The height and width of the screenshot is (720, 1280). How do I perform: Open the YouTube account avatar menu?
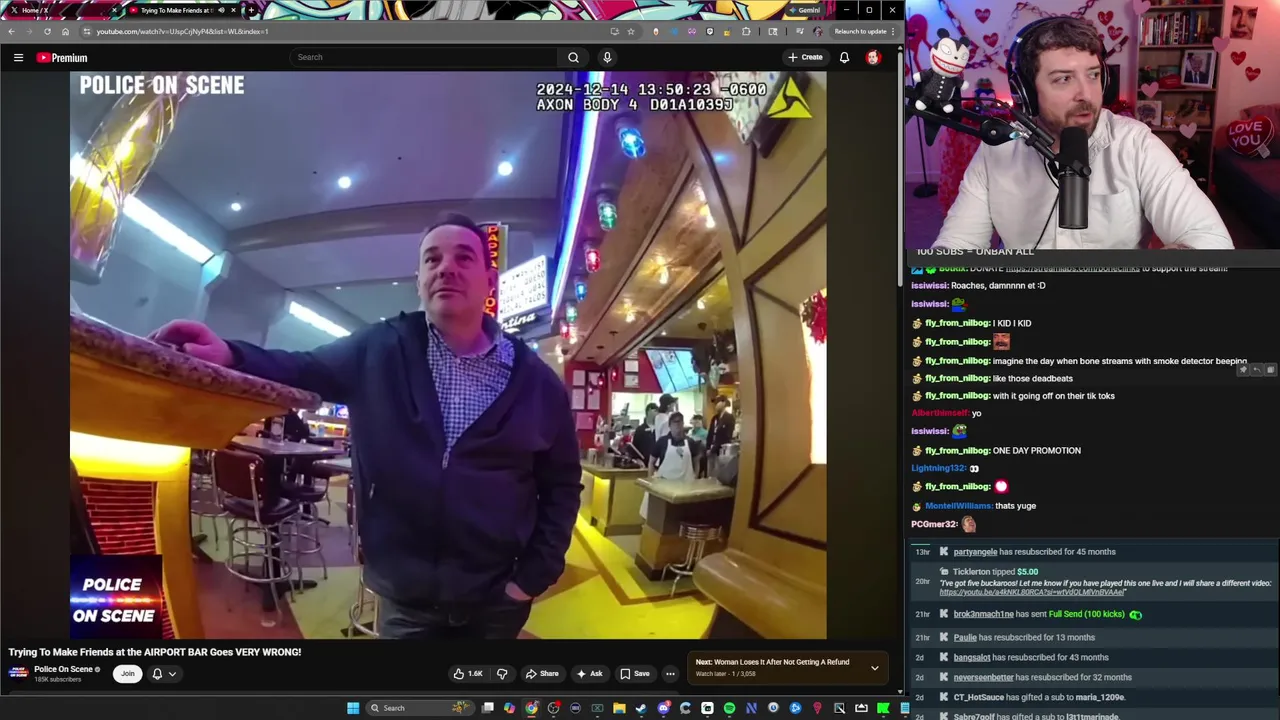(873, 57)
